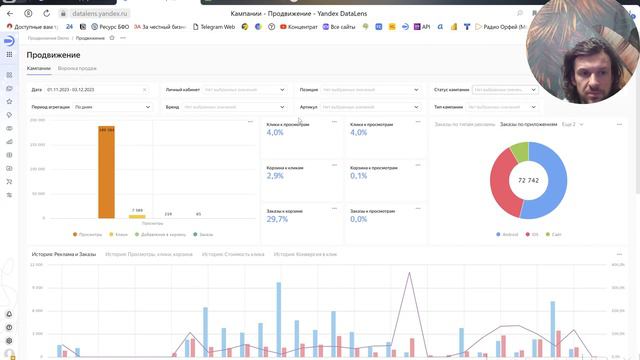640x360 pixels.
Task: Open menu of Заказы к просмотрам card
Action: (x=418, y=208)
